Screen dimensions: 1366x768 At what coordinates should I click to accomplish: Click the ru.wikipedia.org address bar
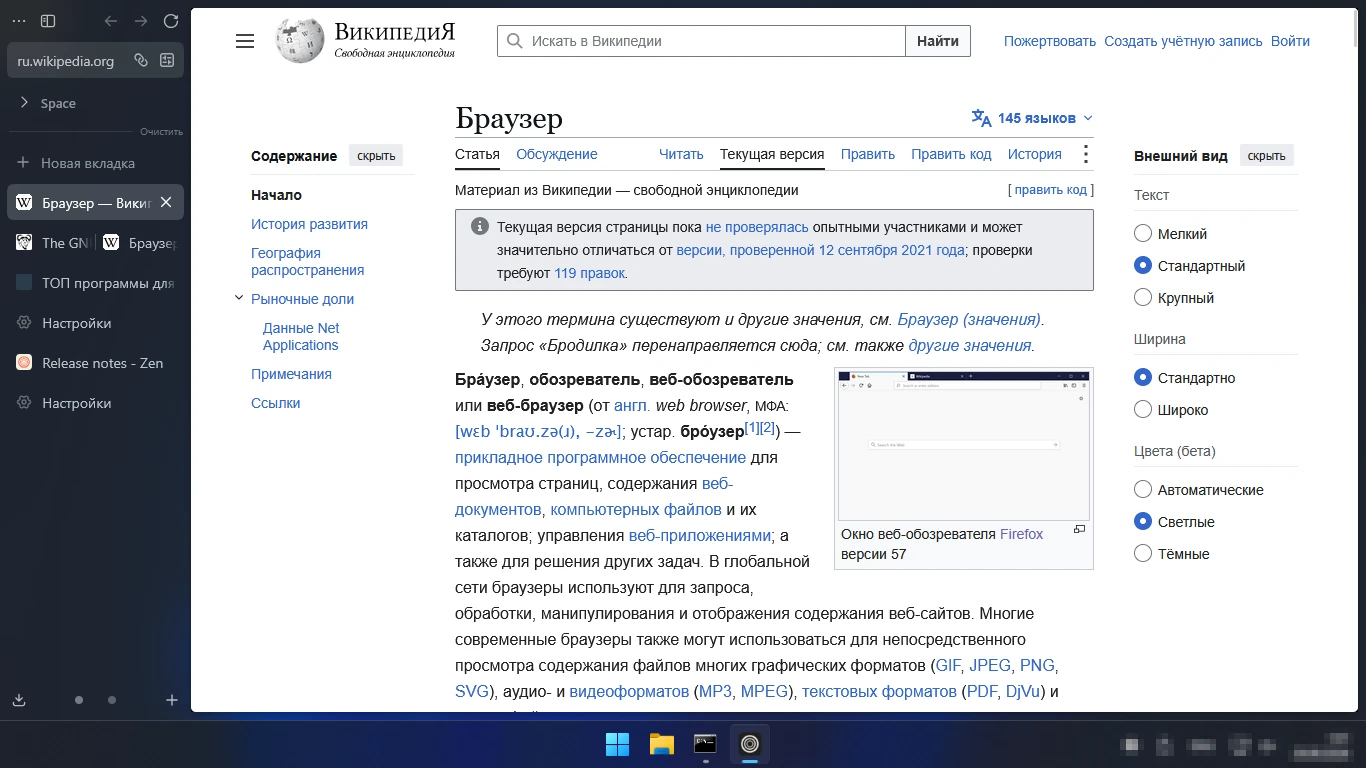68,60
